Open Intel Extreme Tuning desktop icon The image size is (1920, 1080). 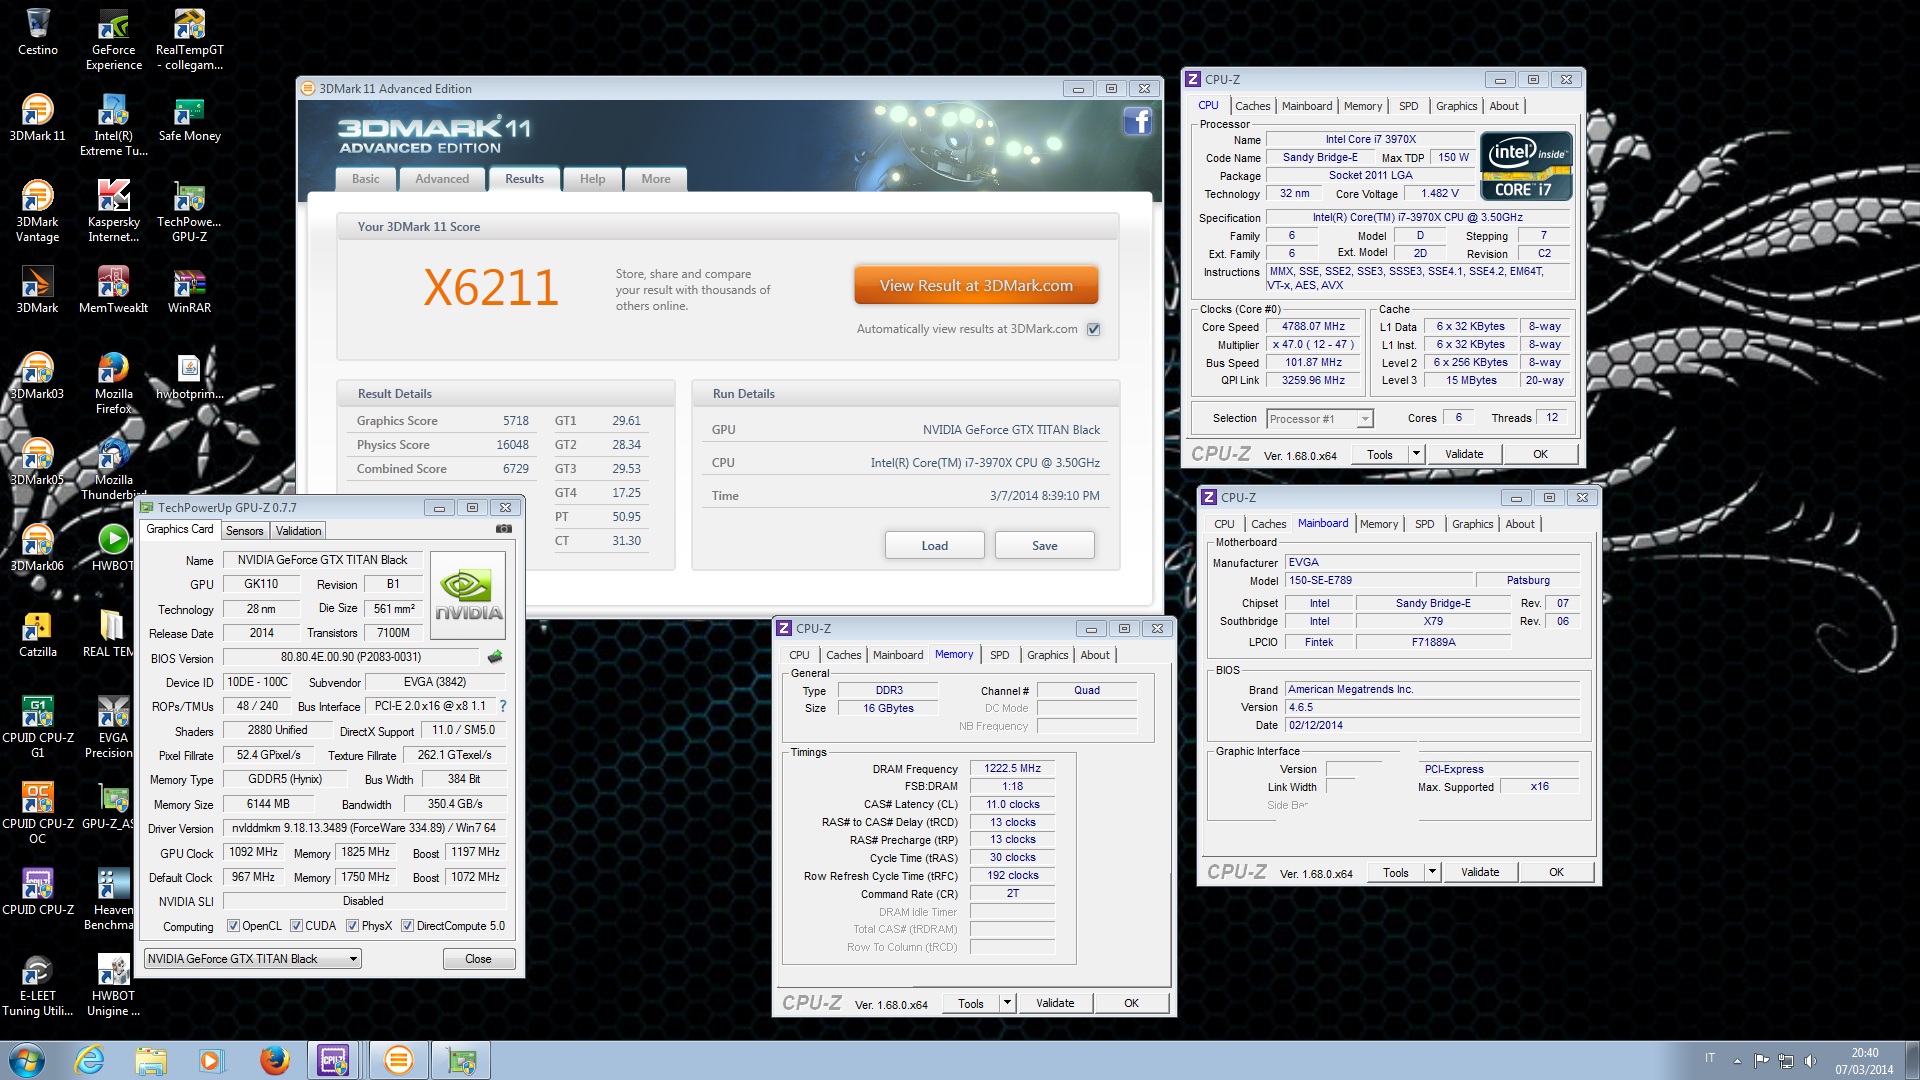(114, 125)
